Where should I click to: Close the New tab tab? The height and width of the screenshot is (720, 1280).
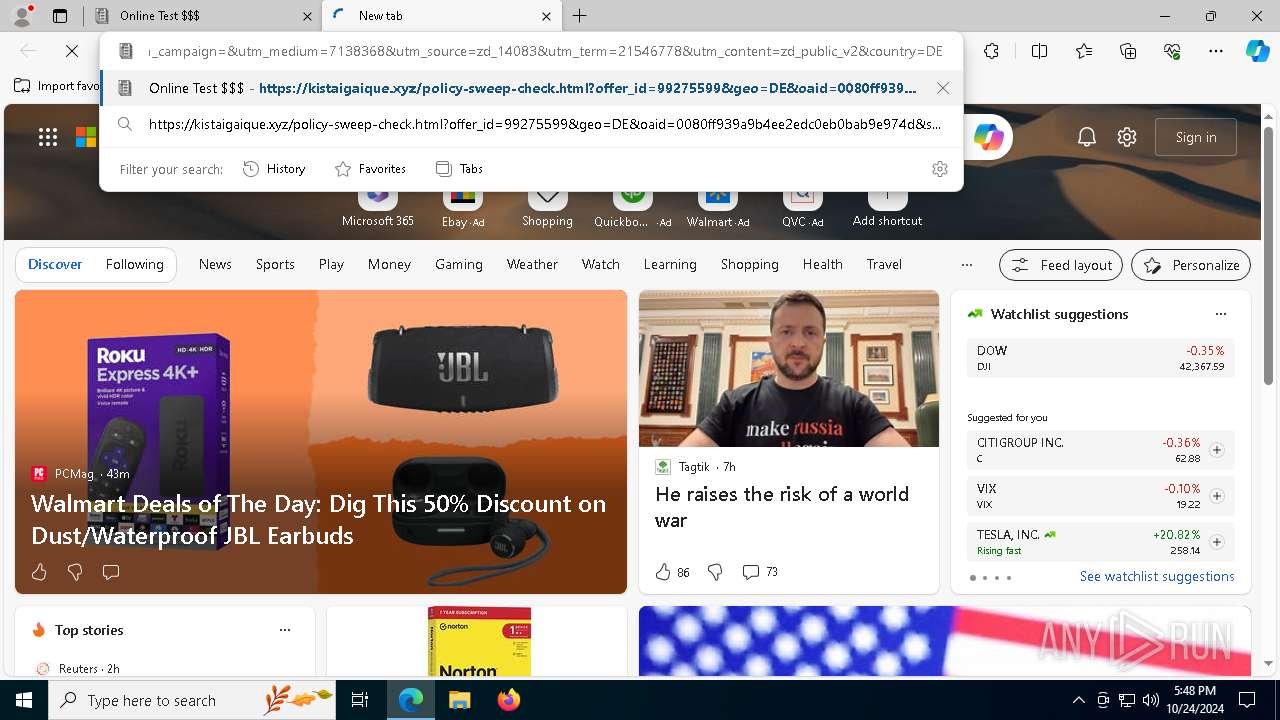tap(546, 16)
